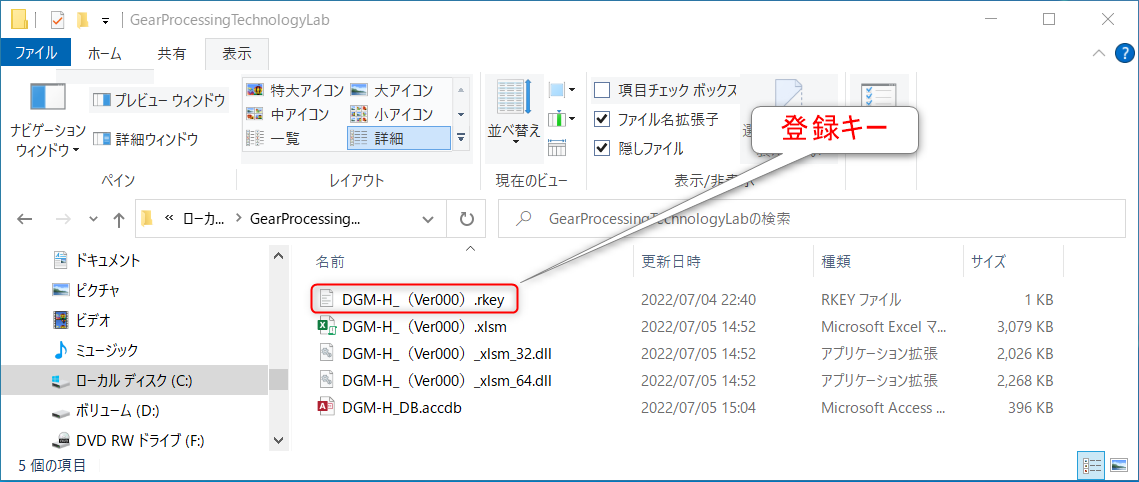Open the quick access toolbar customize arrow
The image size is (1139, 482).
[x=105, y=20]
